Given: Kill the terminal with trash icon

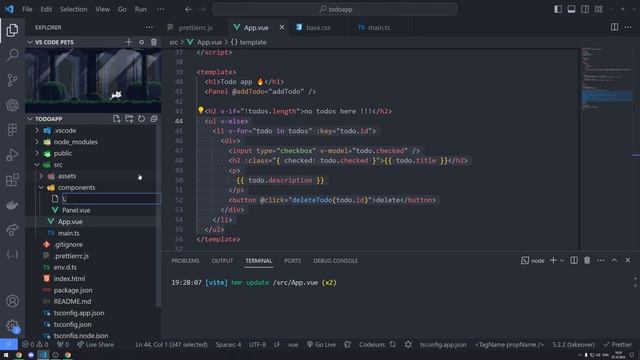Looking at the screenshot, I should (587, 260).
